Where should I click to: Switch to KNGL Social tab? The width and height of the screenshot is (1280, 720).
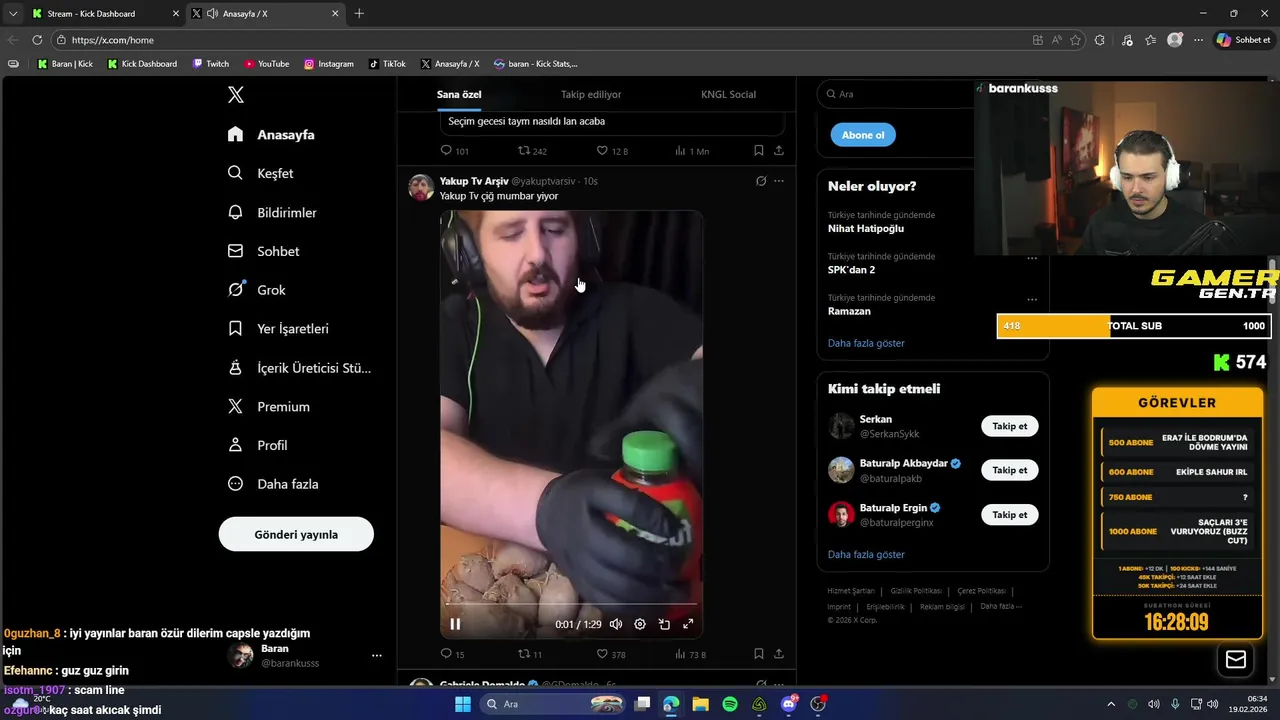(x=728, y=94)
